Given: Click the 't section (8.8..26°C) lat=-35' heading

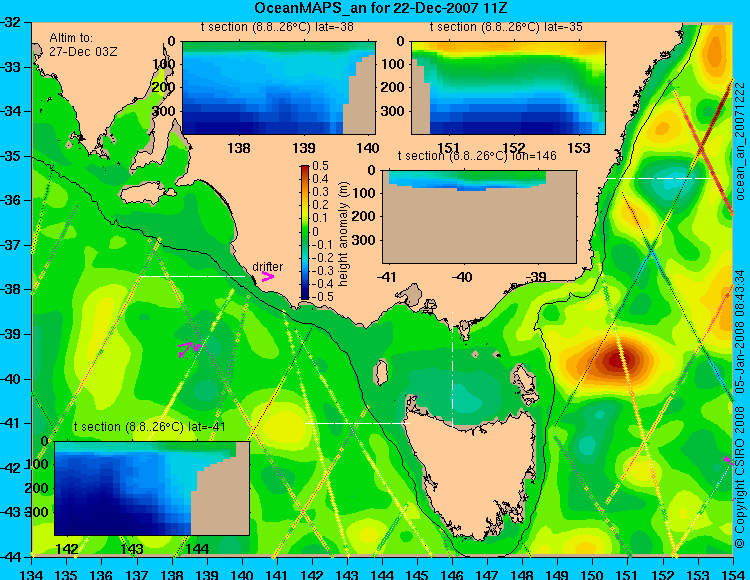Looking at the screenshot, I should (506, 27).
